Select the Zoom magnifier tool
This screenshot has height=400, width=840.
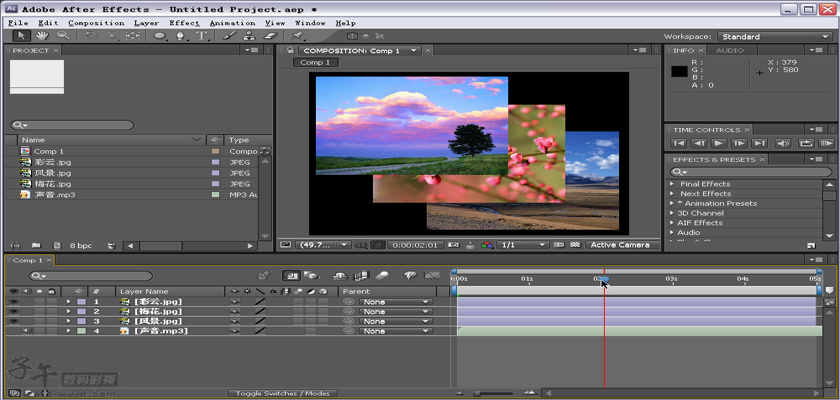[63, 36]
